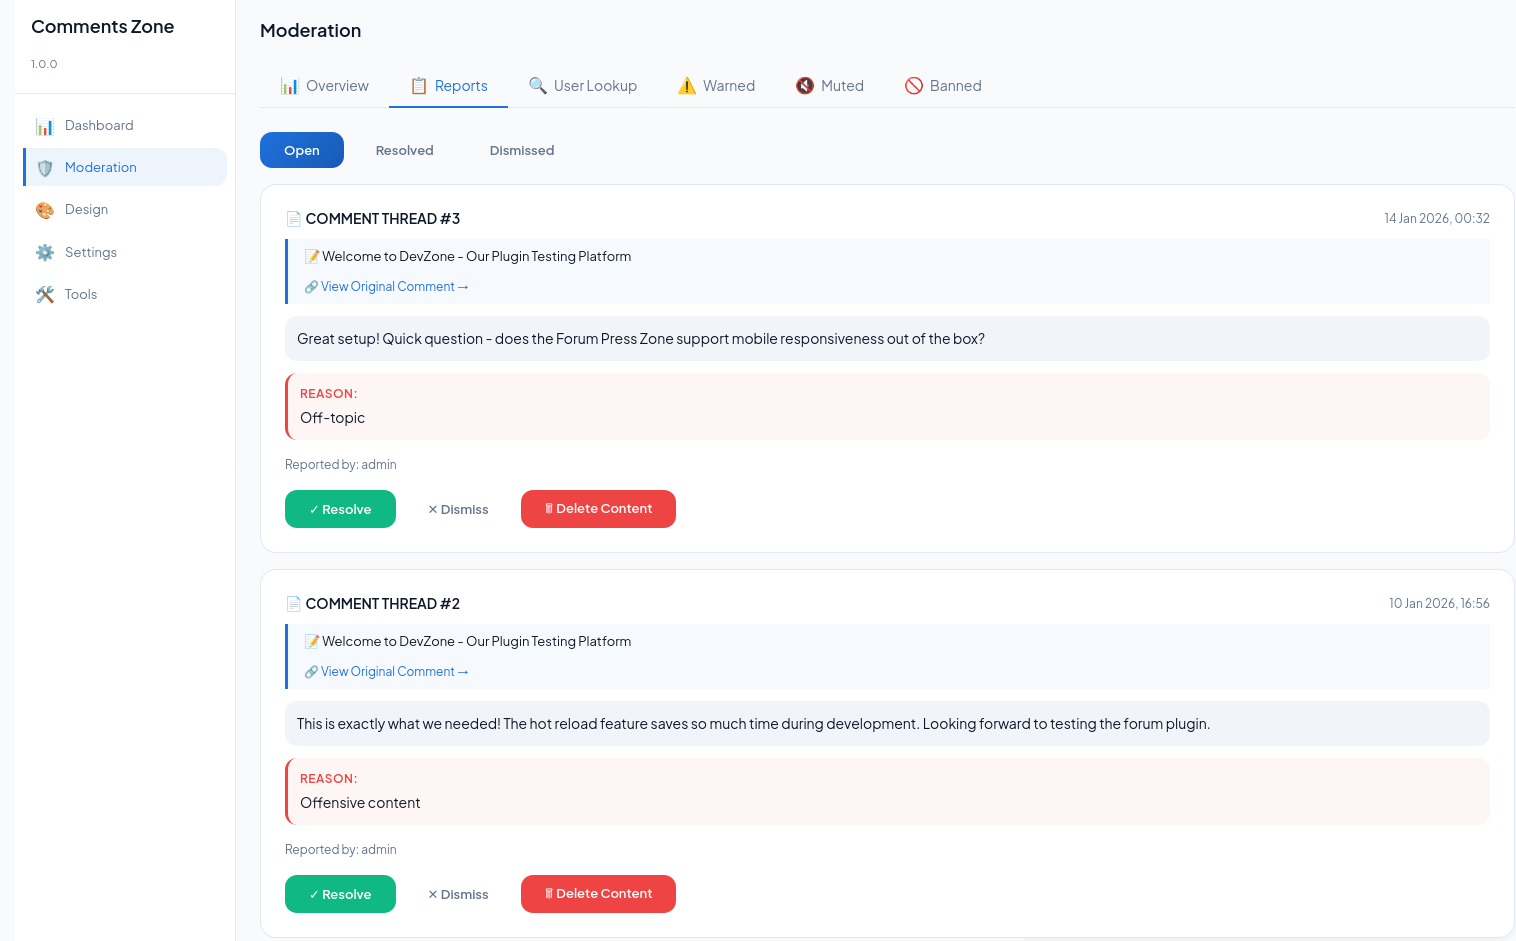Resolve the Comment Thread #2 report

[x=340, y=894]
